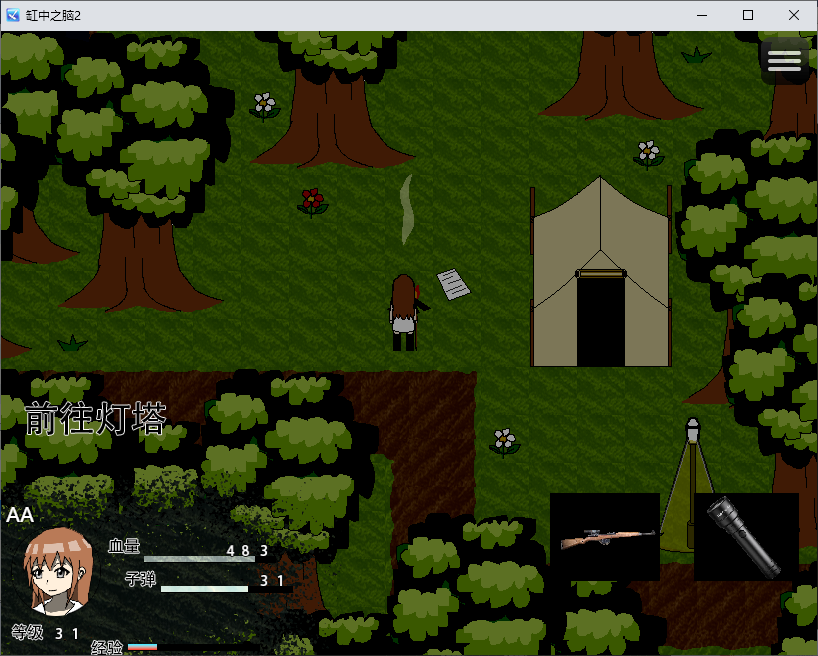
Task: Click the health bar labeled 血量
Action: [x=199, y=559]
